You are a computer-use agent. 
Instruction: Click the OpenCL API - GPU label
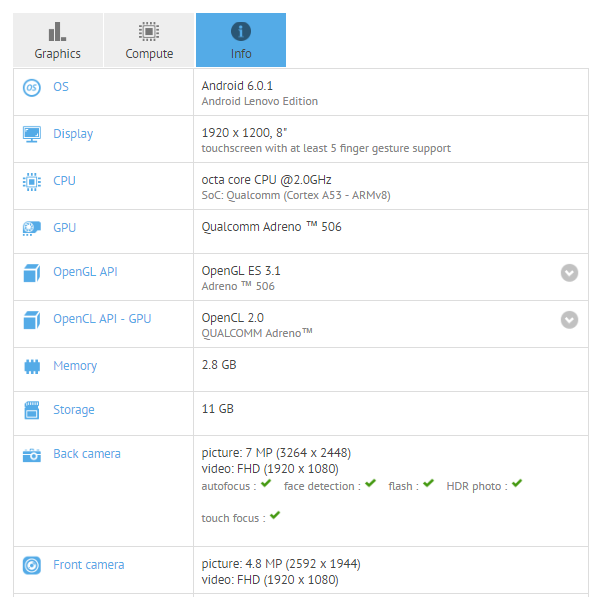(x=102, y=319)
